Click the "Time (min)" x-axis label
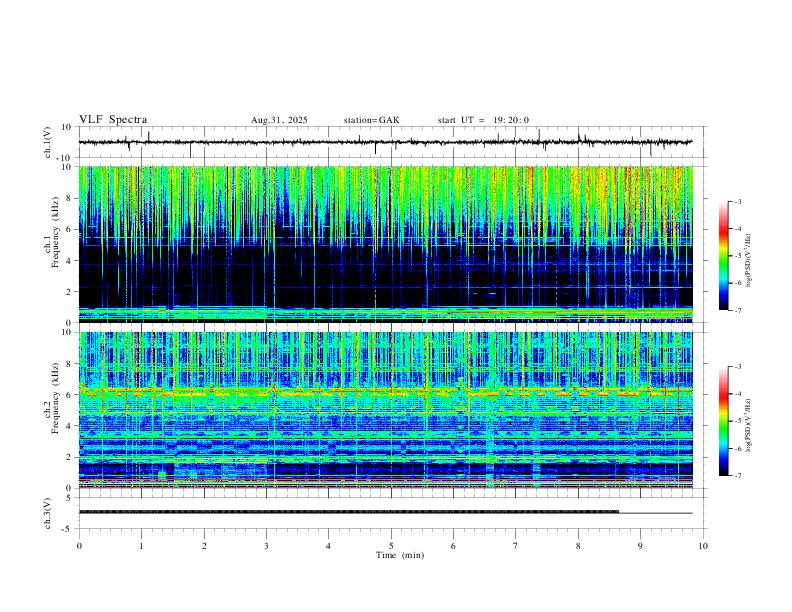This screenshot has width=792, height=612. [x=400, y=555]
